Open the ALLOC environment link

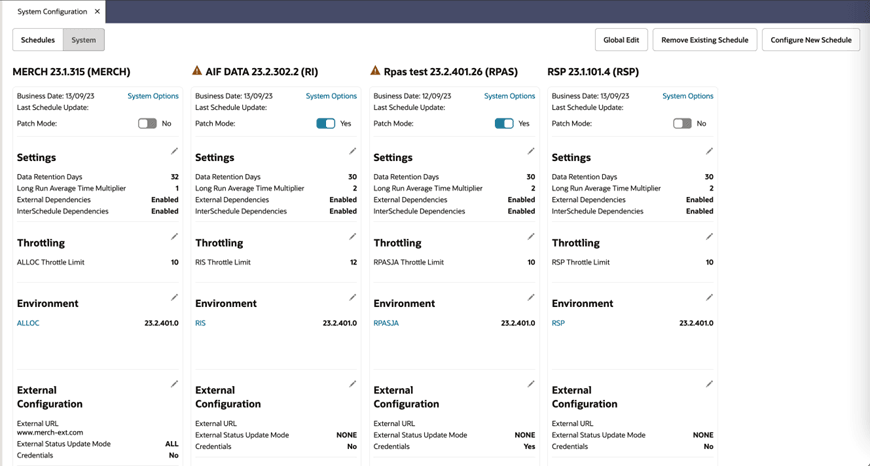pyautogui.click(x=28, y=323)
